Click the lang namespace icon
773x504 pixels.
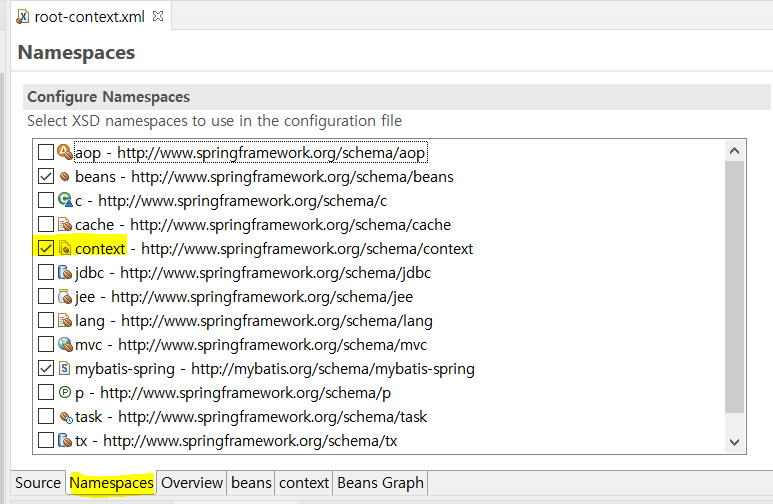point(65,320)
